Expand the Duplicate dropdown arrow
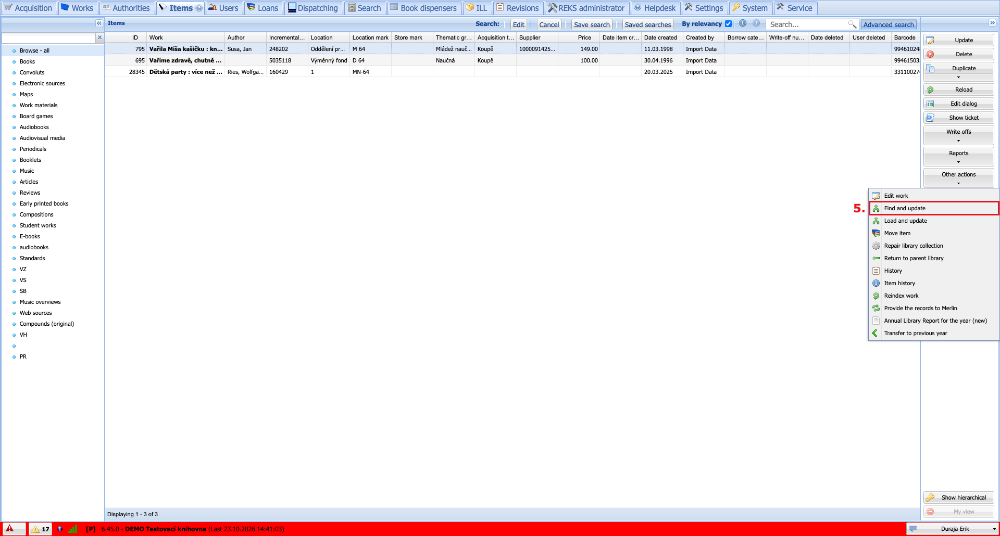Viewport: 1000px width, 536px height. click(x=958, y=77)
